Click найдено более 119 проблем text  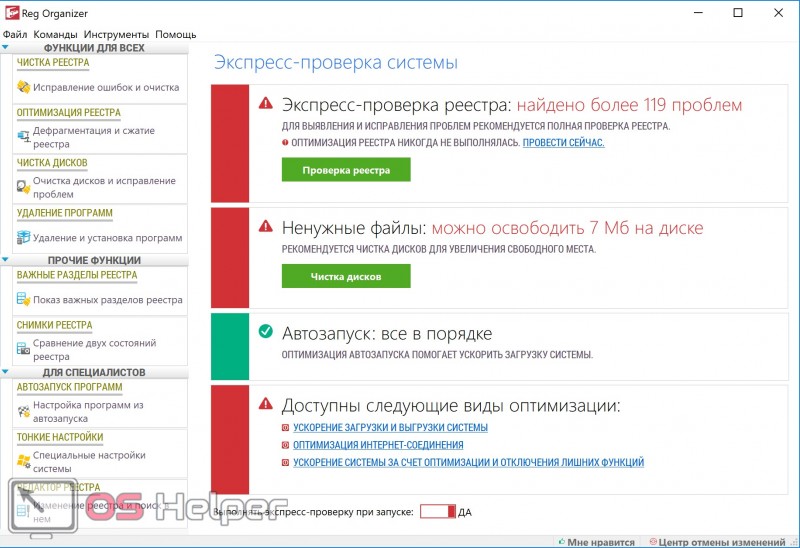click(x=629, y=105)
